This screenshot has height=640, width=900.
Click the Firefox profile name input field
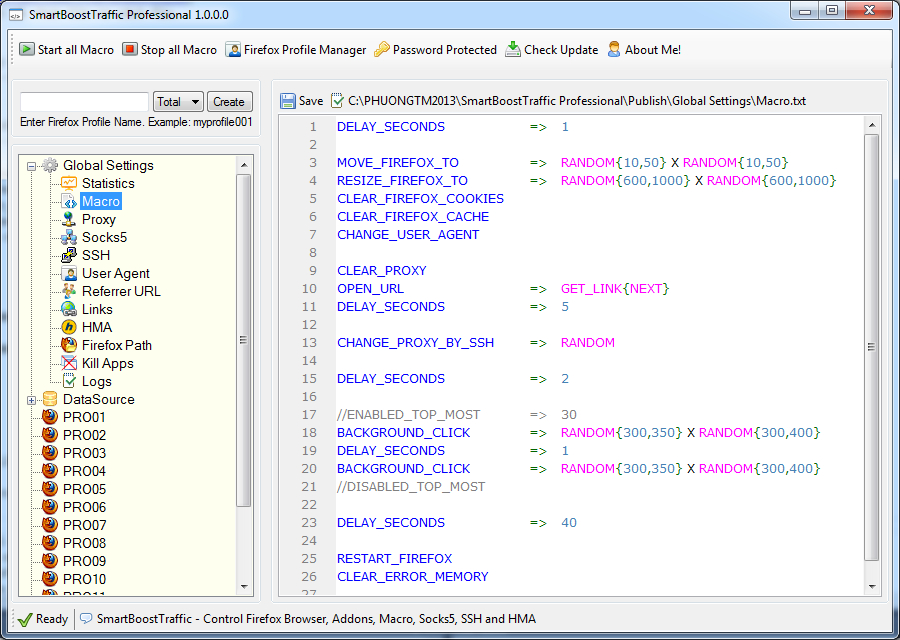click(84, 102)
